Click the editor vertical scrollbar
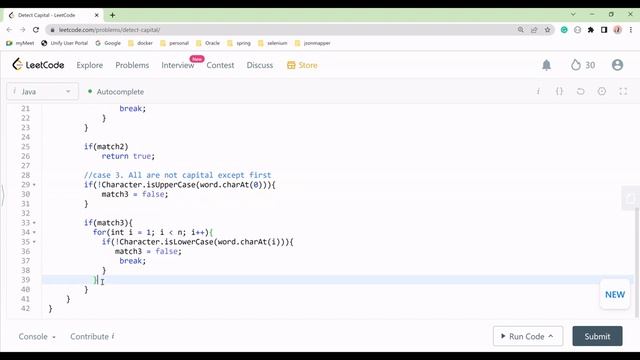The image size is (640, 360). (x=637, y=261)
